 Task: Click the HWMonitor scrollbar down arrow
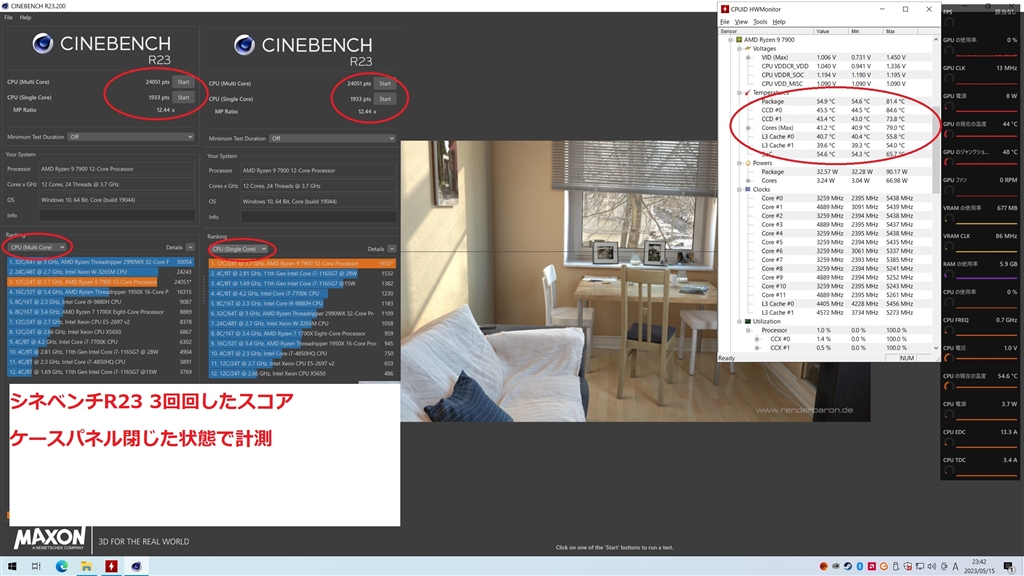(936, 349)
